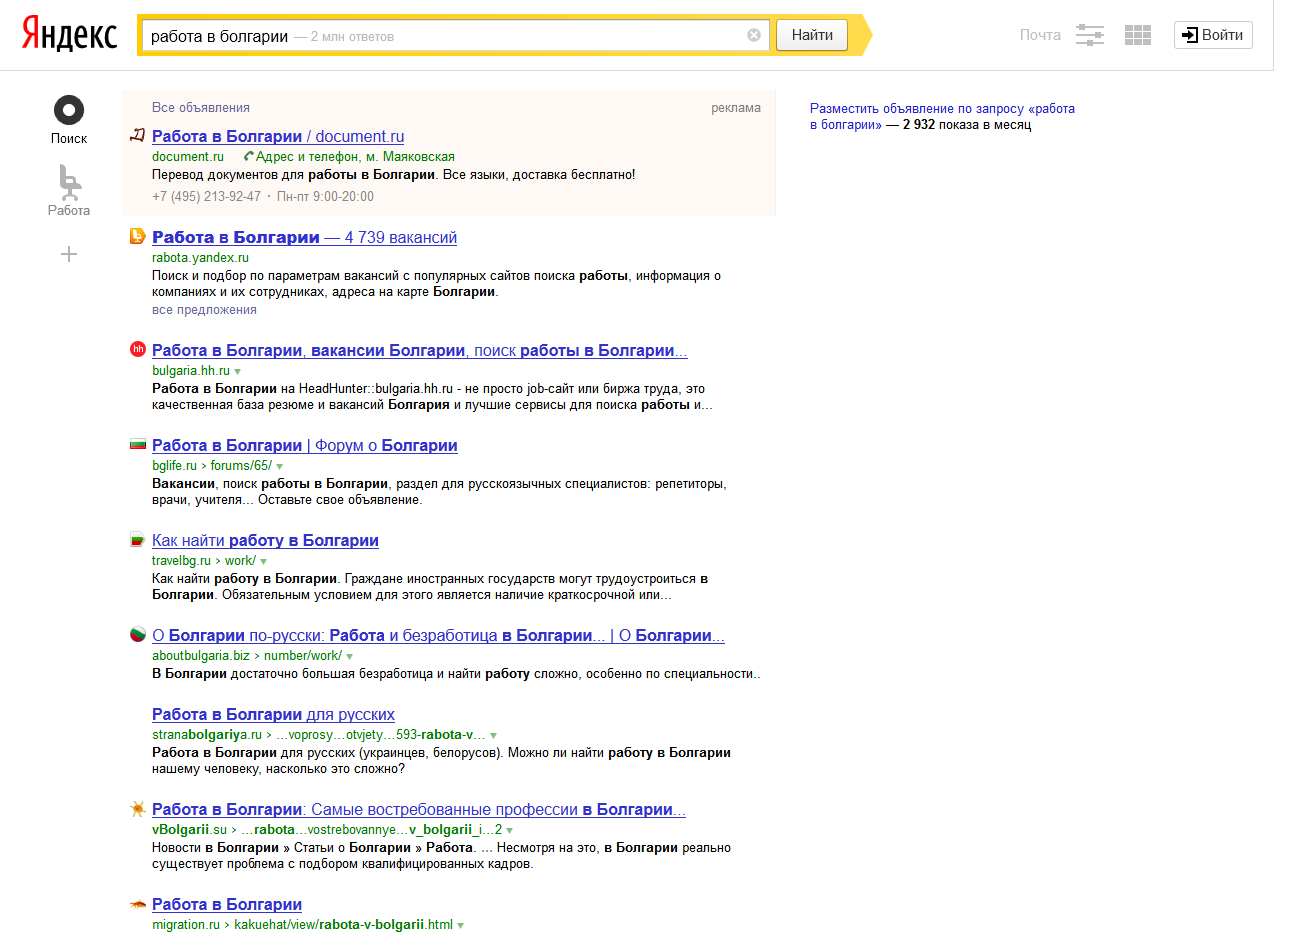Open the green travelbg.ru URL
Image resolution: width=1290 pixels, height=935 pixels.
pyautogui.click(x=181, y=560)
